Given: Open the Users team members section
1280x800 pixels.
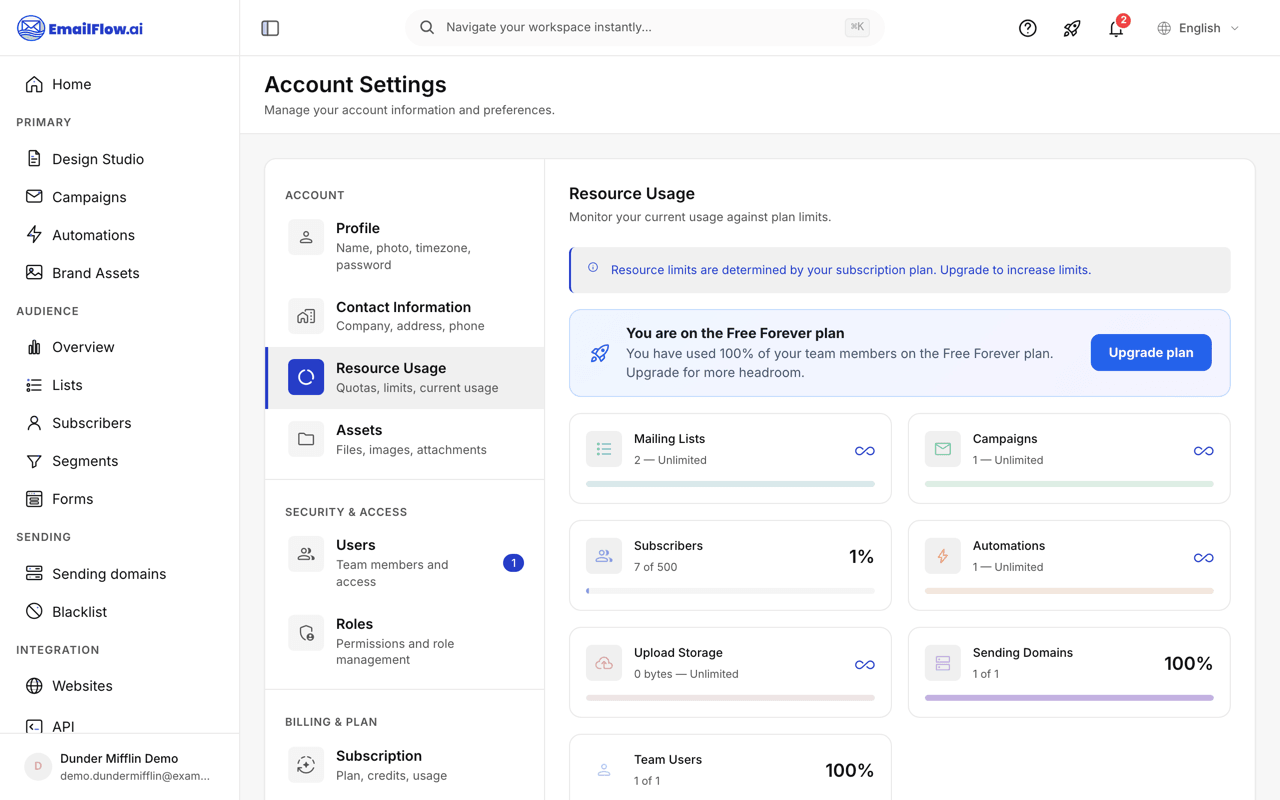Looking at the screenshot, I should click(x=405, y=563).
